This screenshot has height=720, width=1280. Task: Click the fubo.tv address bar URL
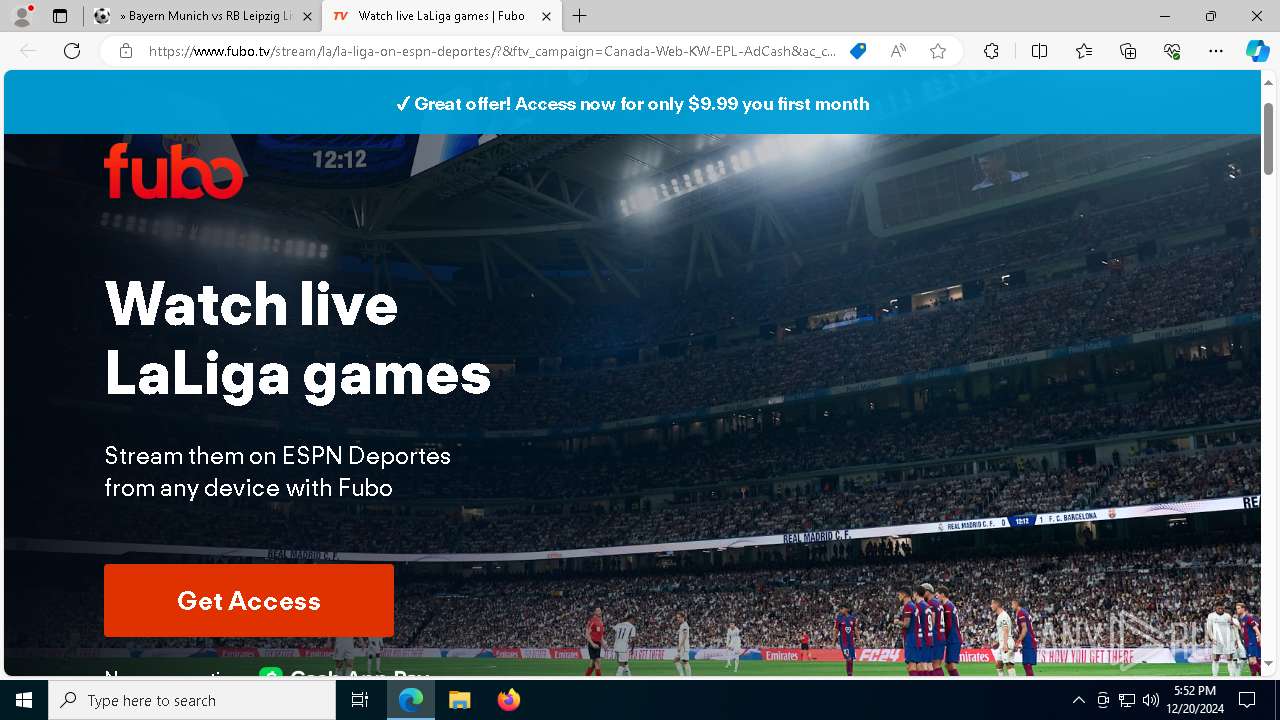coord(492,51)
